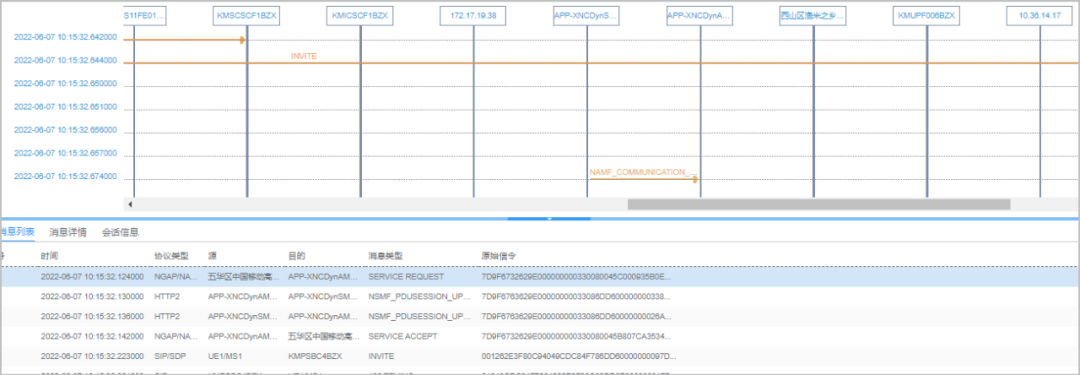1080x375 pixels.
Task: Click the 10:15:32.223000 time cell
Action: click(x=92, y=356)
